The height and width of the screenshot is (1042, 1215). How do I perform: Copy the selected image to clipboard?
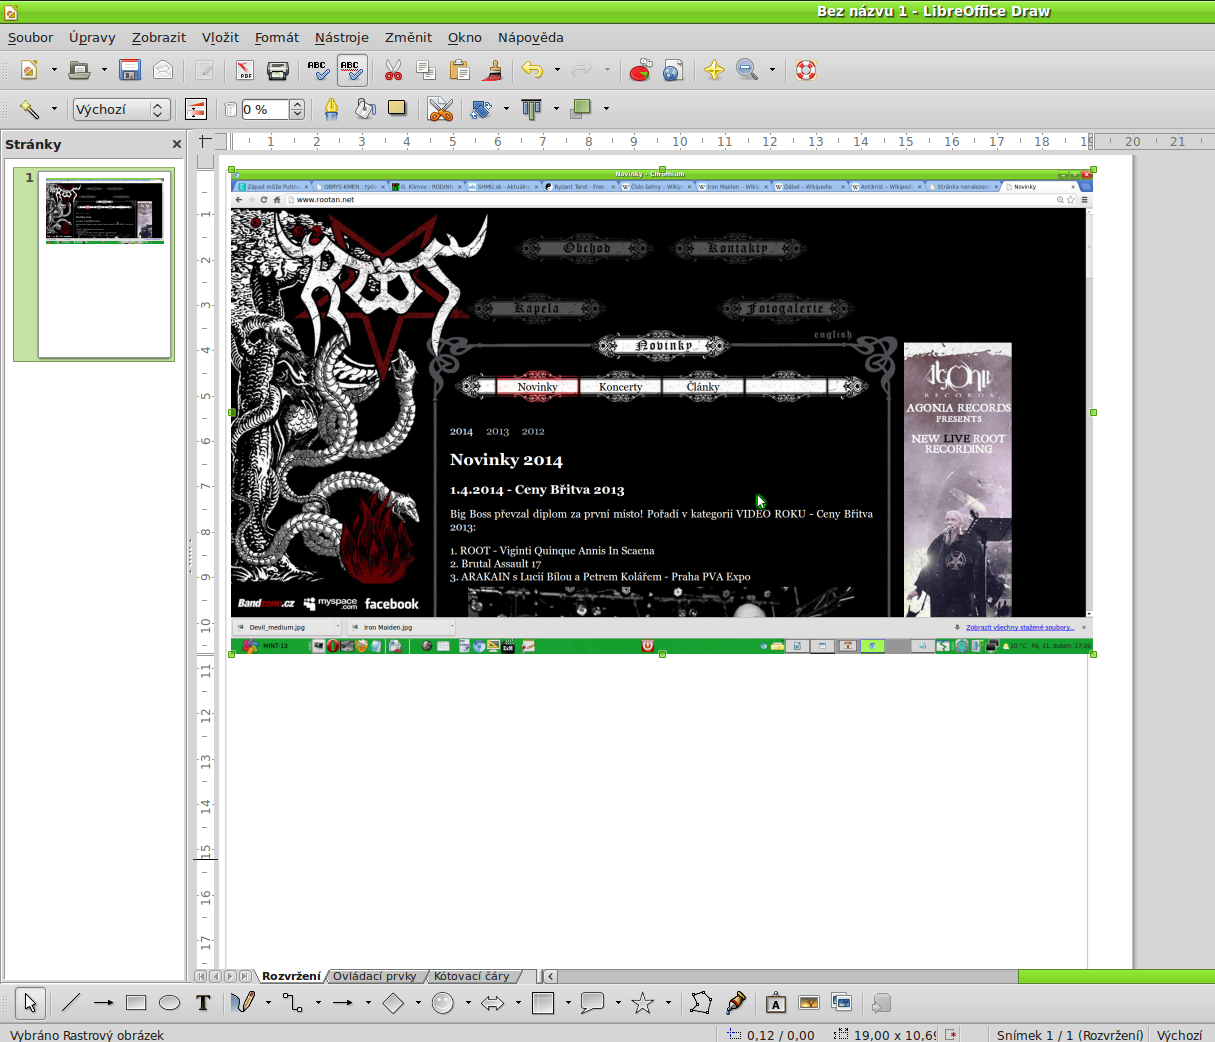[x=426, y=70]
